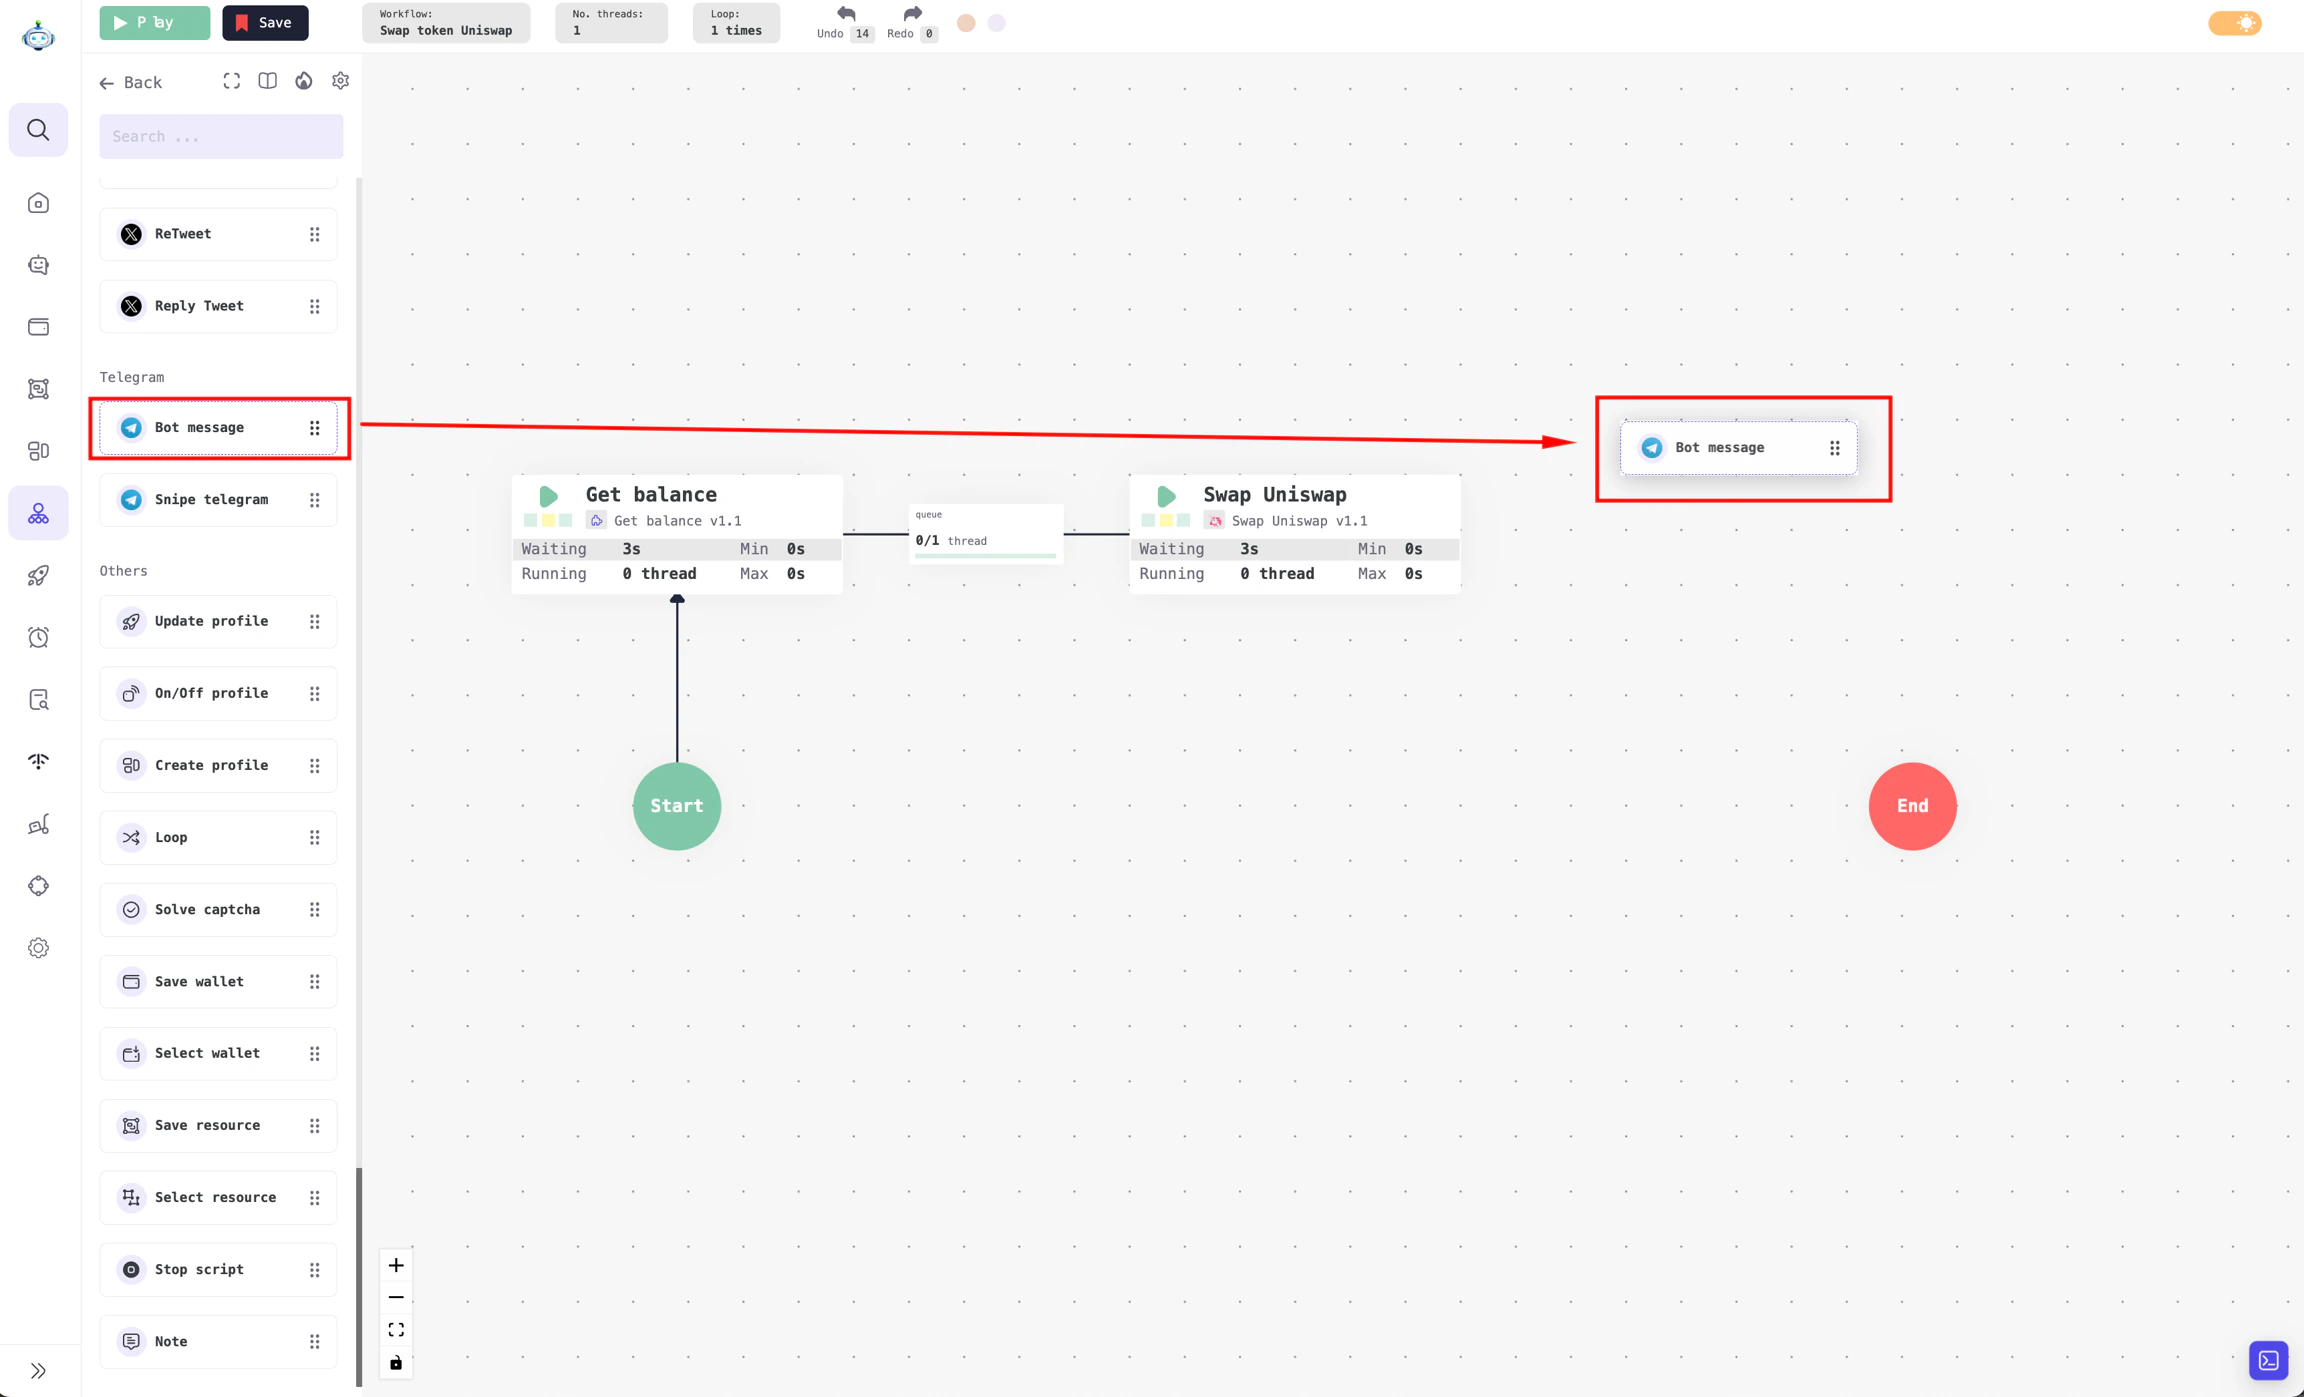
Task: Open the workflow settings gear icon
Action: point(340,81)
